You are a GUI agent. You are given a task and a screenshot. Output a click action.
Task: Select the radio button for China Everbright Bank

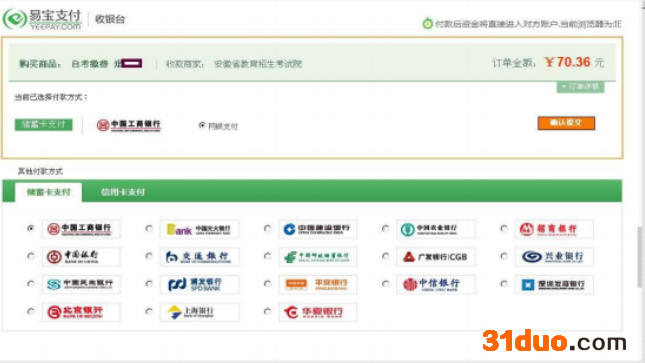click(x=149, y=228)
